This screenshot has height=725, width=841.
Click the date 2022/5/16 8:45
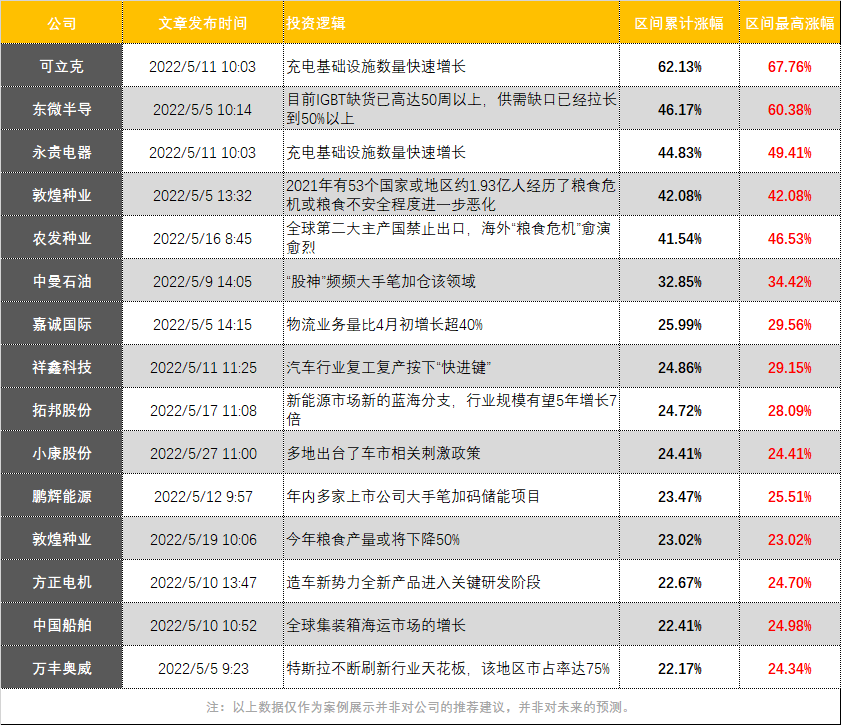click(x=203, y=239)
